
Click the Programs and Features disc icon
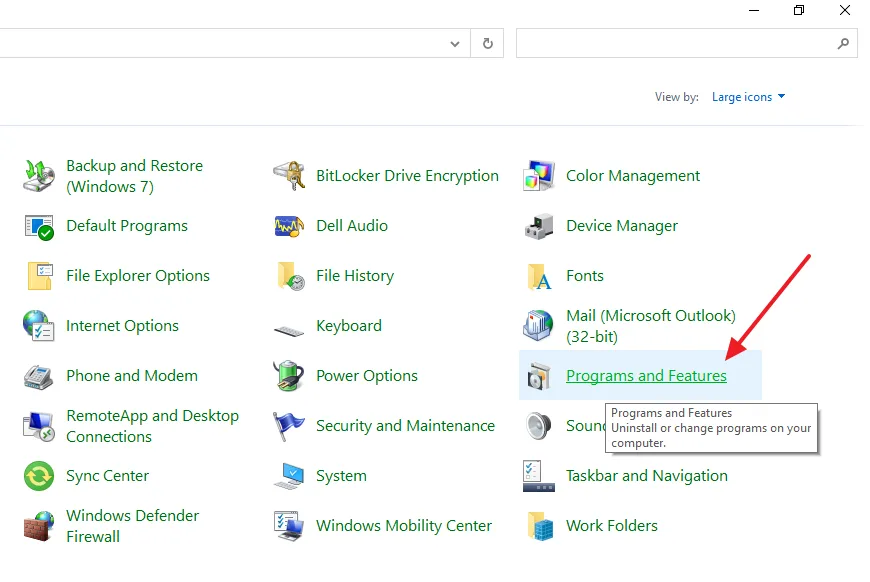[538, 376]
